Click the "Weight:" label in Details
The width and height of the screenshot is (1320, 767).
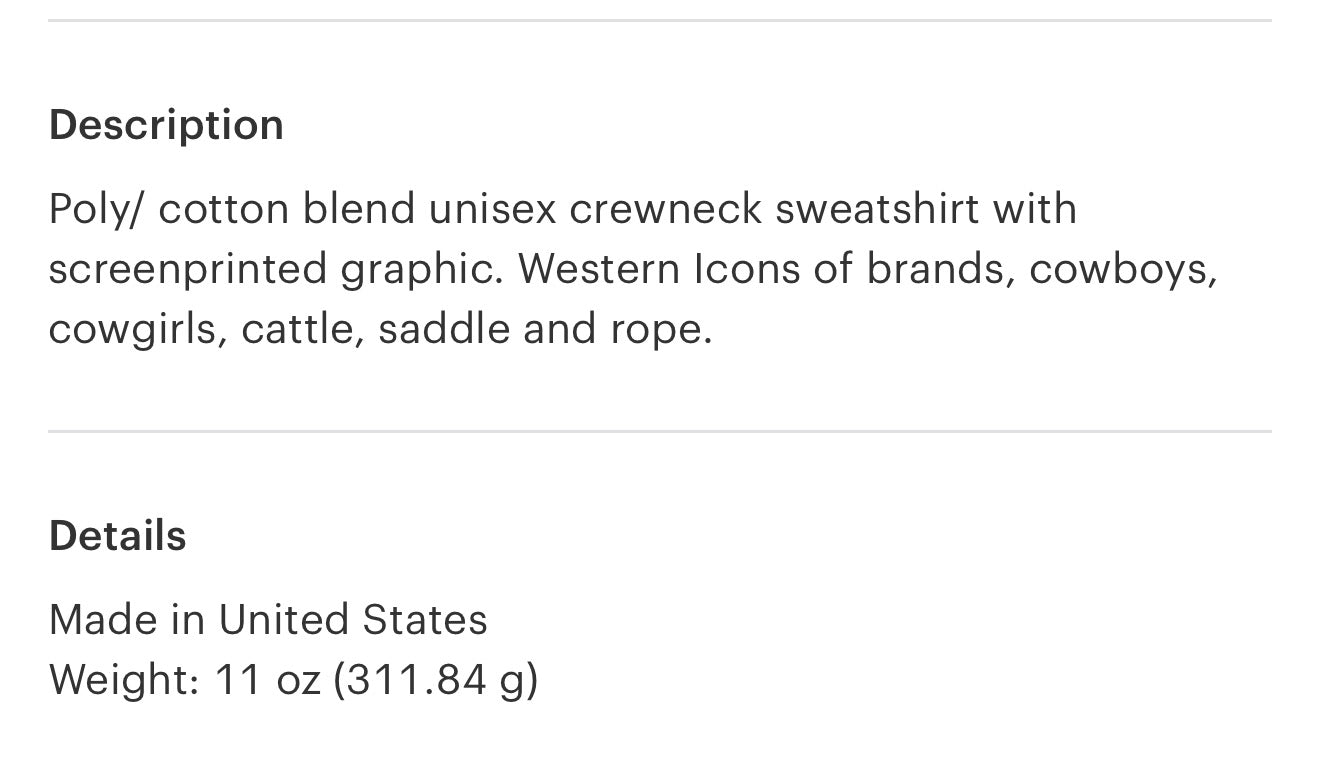[x=124, y=680]
